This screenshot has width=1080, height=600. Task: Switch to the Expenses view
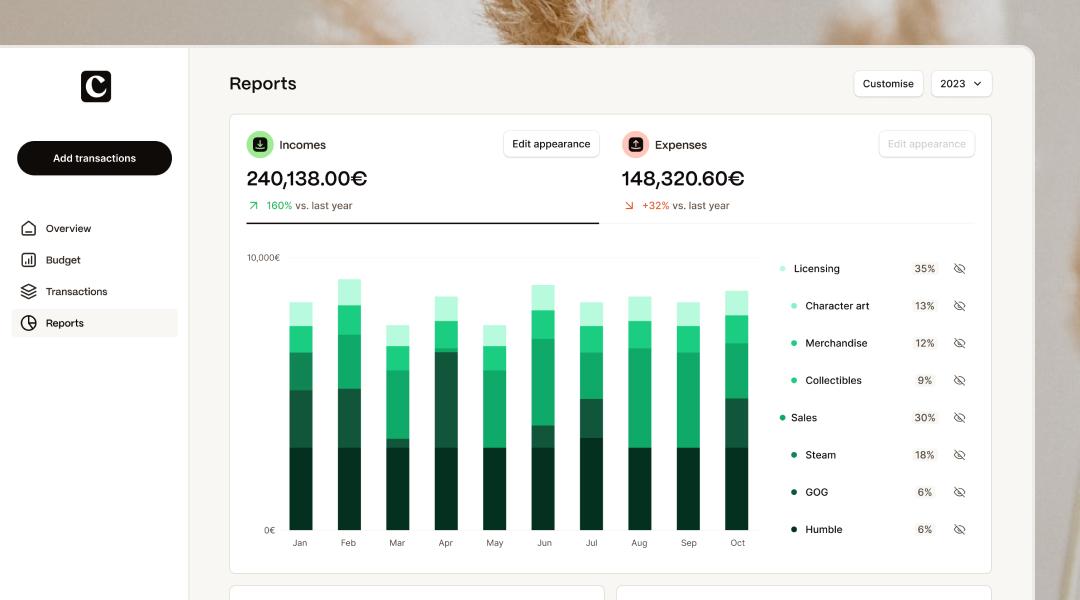(680, 144)
